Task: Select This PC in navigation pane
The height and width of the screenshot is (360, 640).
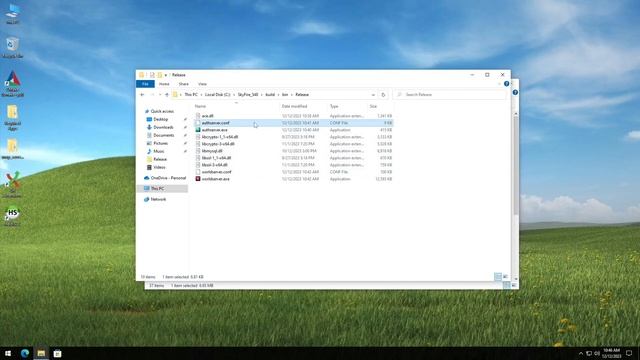Action: (163, 189)
